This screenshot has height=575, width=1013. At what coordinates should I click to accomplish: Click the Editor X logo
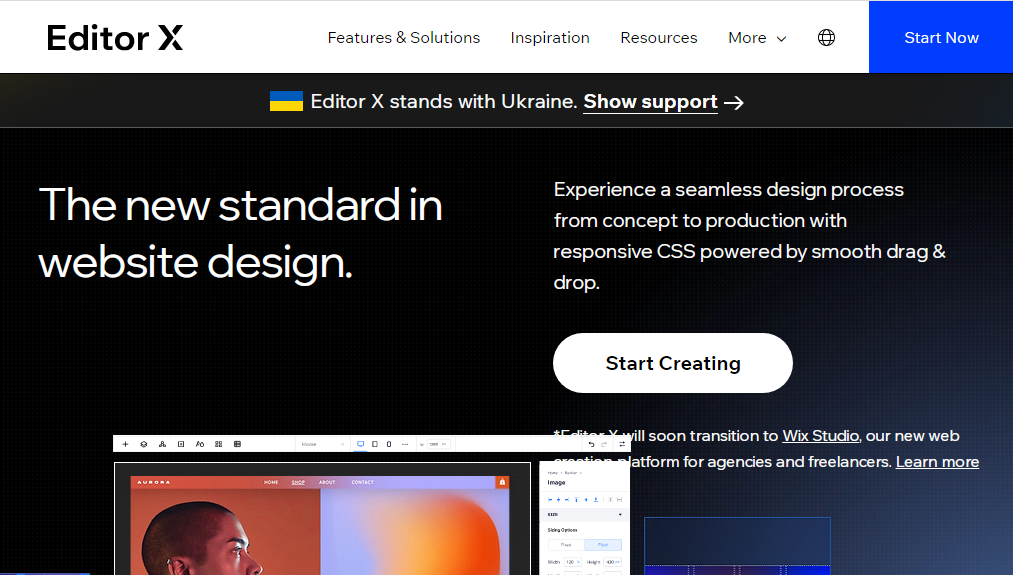(115, 38)
